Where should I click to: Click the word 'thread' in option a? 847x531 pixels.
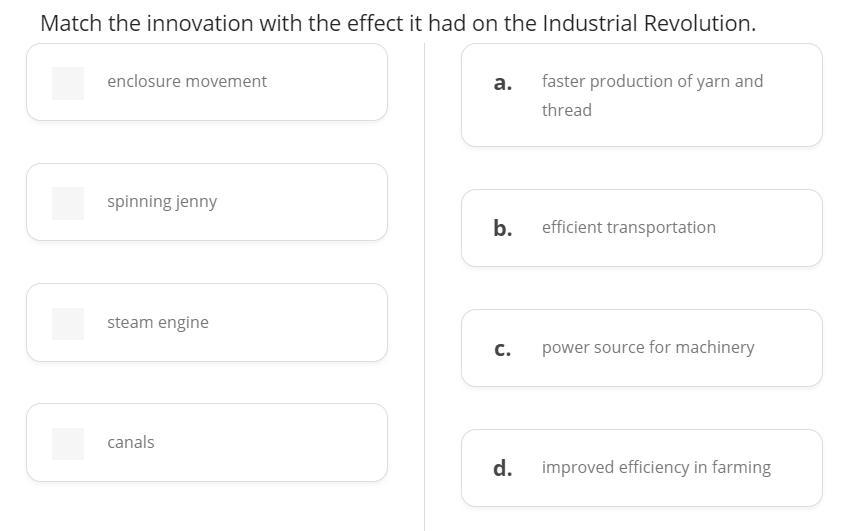coord(567,110)
